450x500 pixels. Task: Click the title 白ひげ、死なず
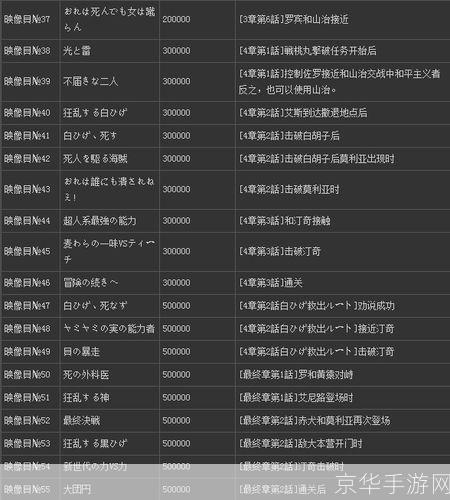pos(95,306)
